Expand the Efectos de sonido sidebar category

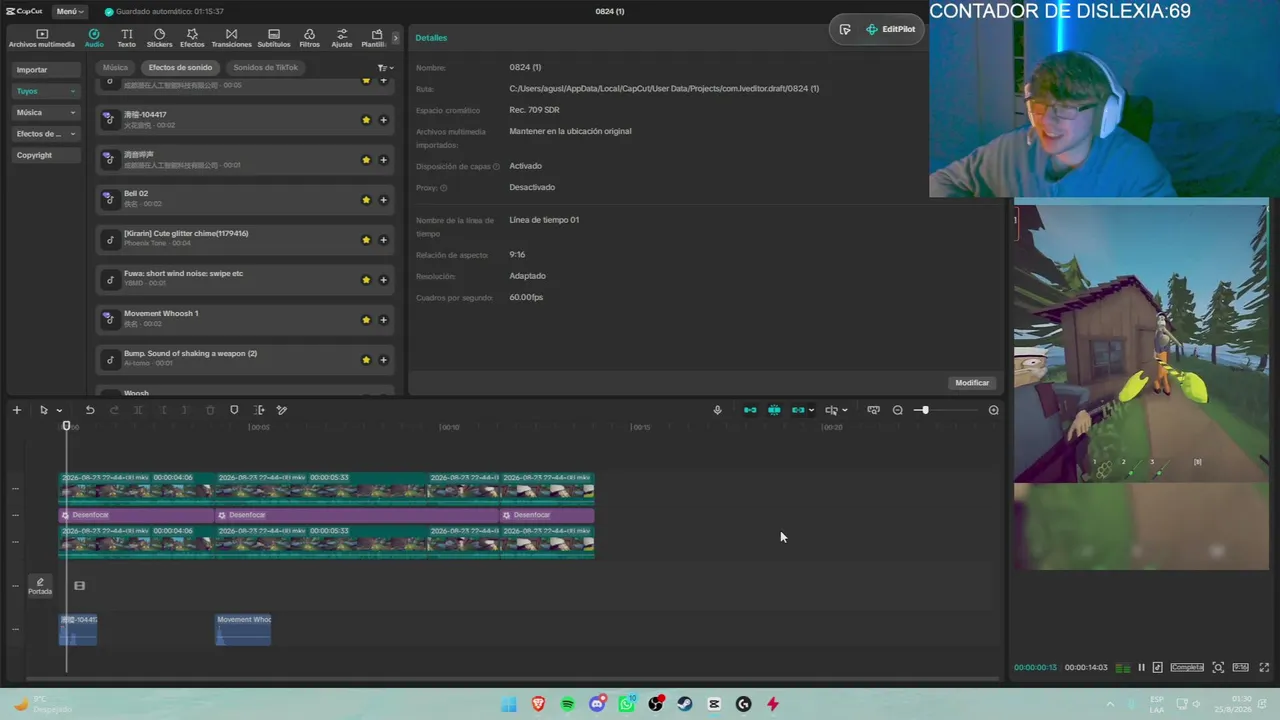point(46,134)
